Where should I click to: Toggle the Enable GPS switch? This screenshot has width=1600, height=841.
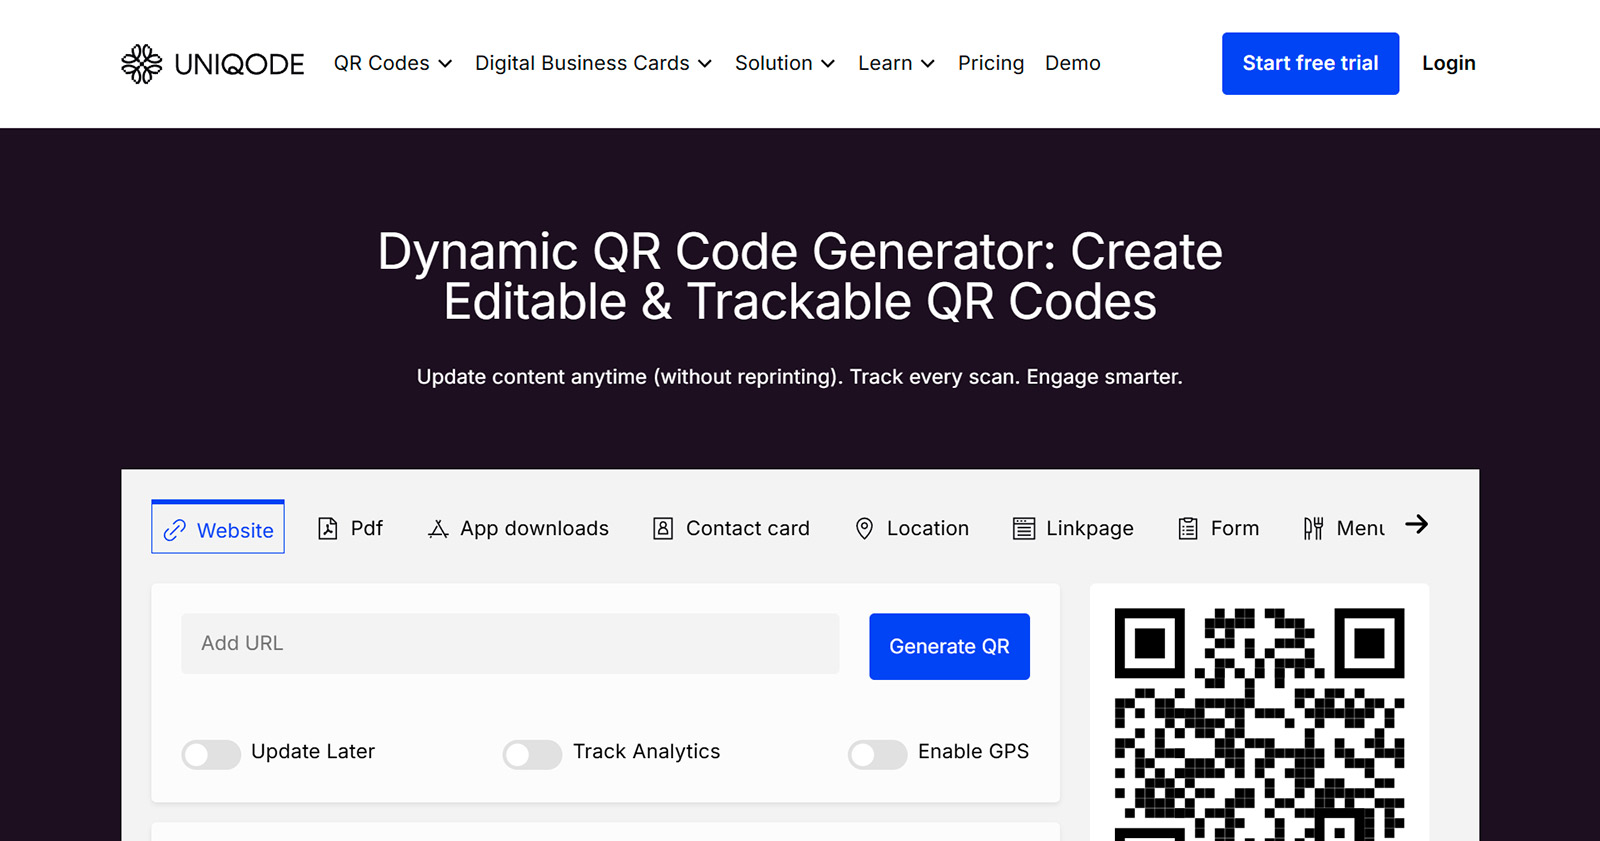pyautogui.click(x=877, y=754)
